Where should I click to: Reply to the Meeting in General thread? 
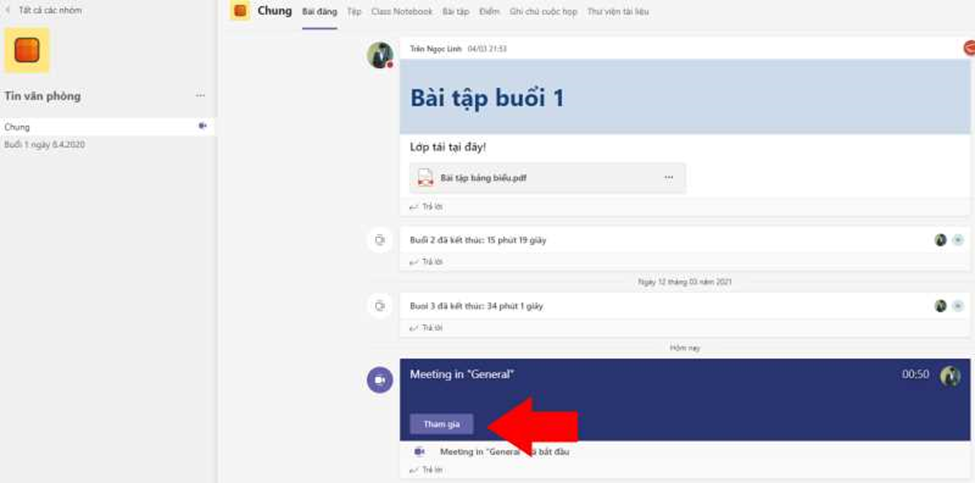[427, 471]
